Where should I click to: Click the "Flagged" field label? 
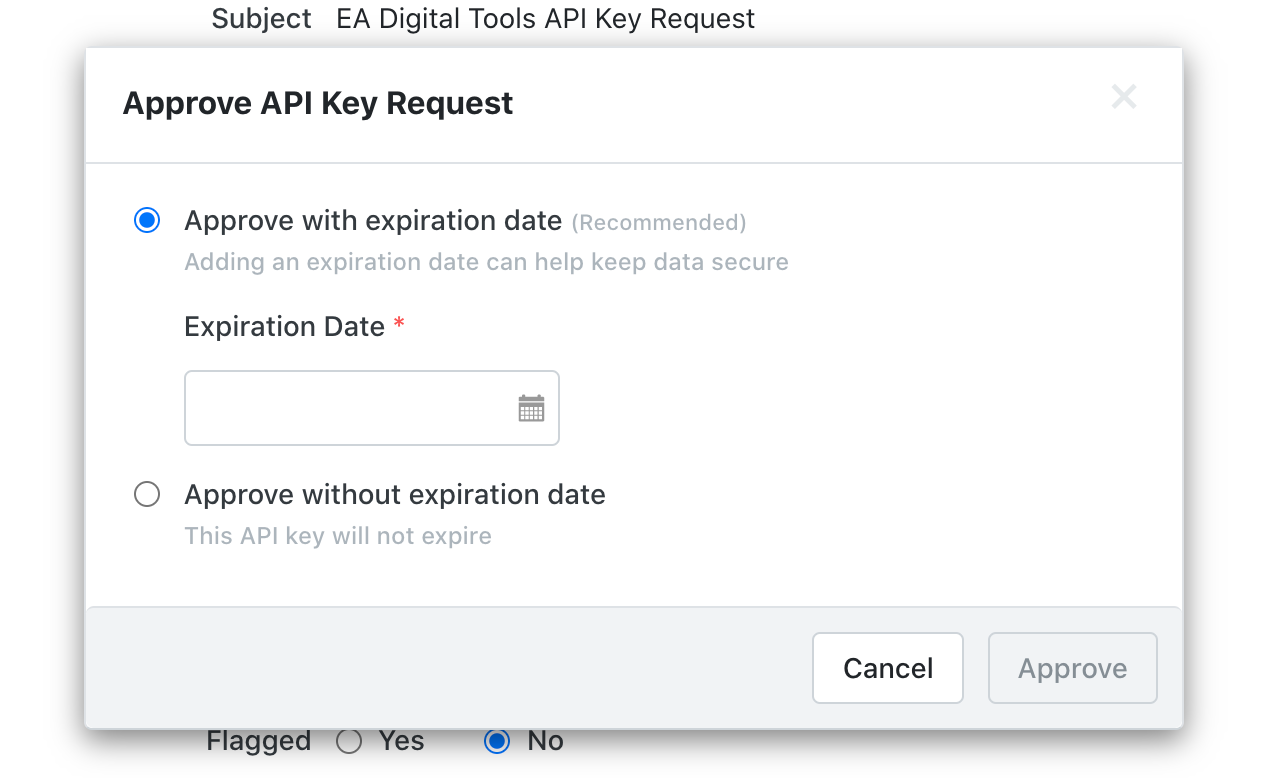click(259, 741)
